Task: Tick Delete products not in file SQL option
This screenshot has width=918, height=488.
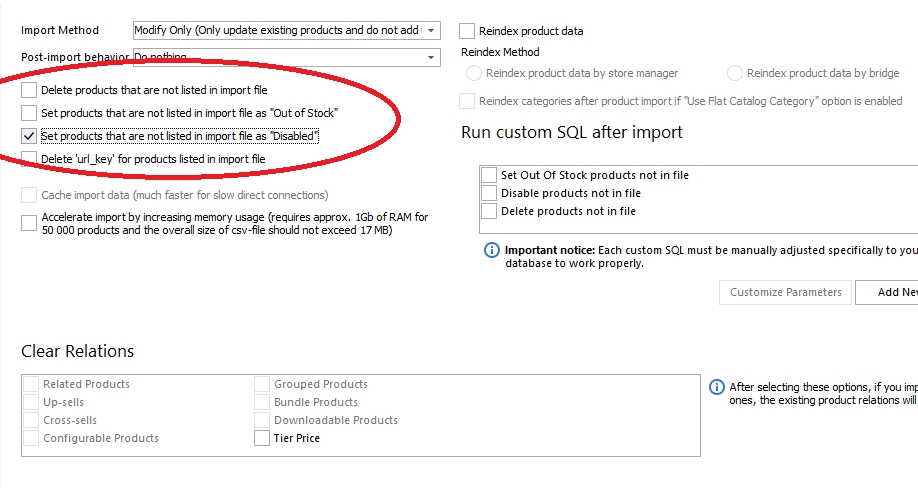Action: tap(489, 211)
